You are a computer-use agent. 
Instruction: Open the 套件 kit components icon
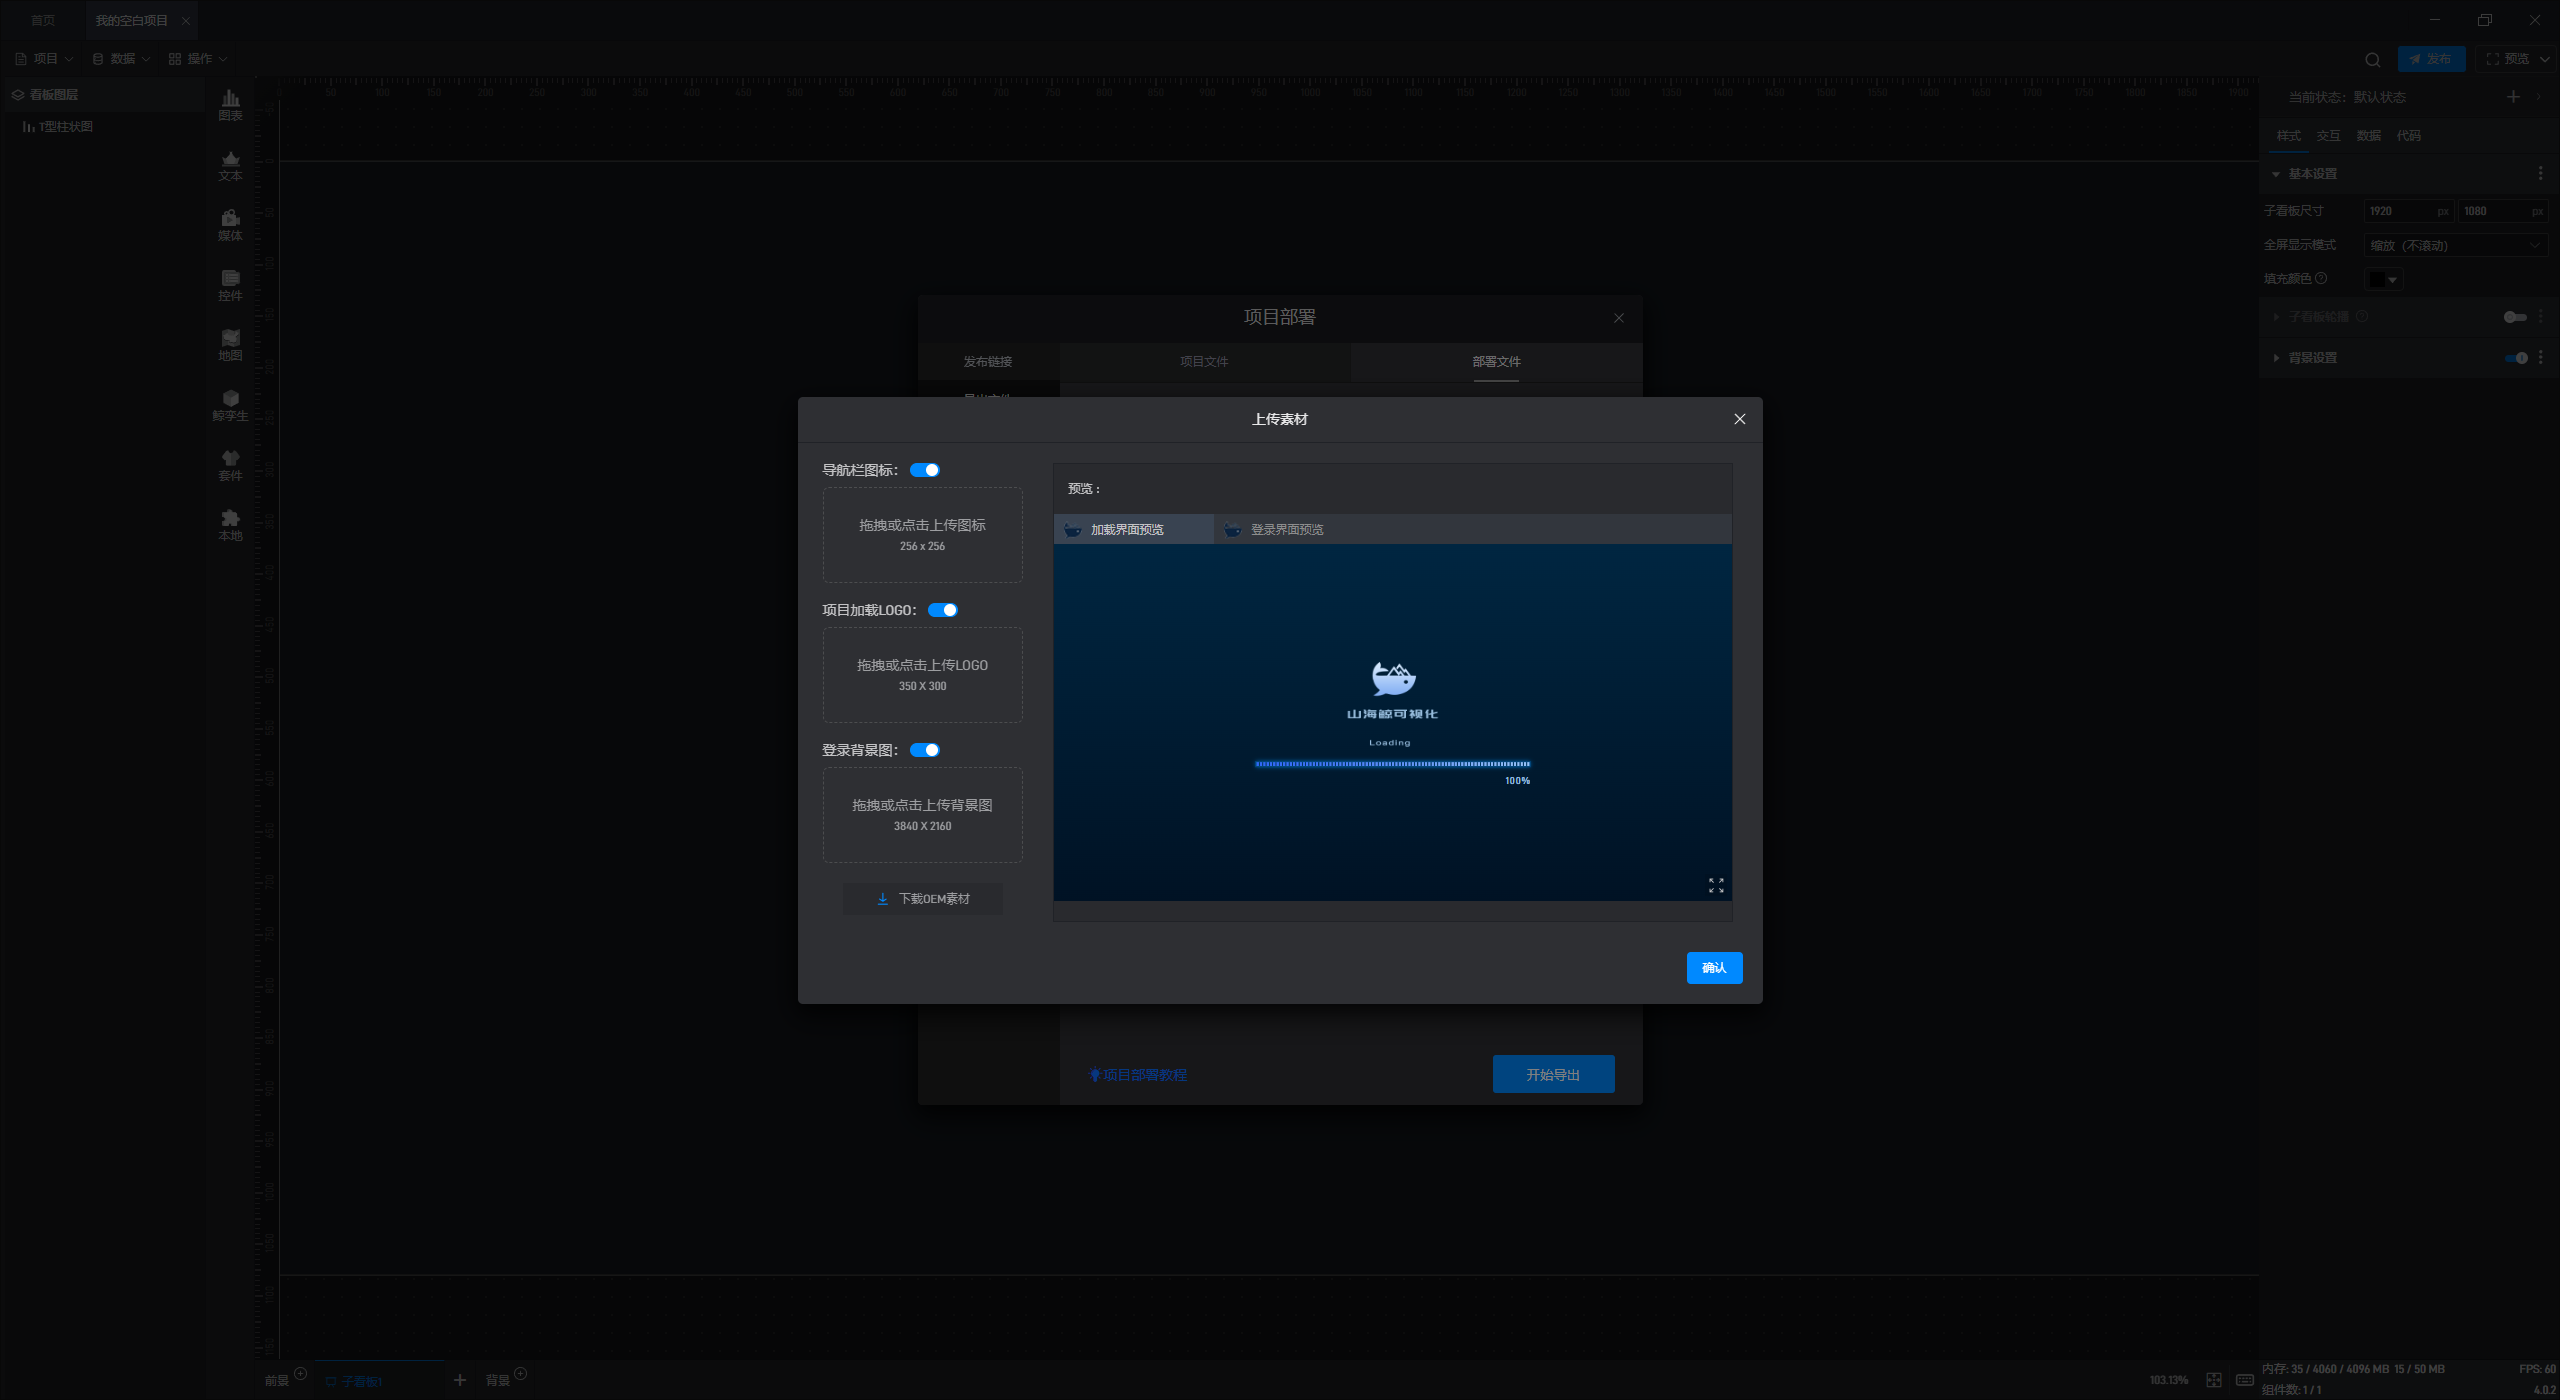click(x=230, y=465)
